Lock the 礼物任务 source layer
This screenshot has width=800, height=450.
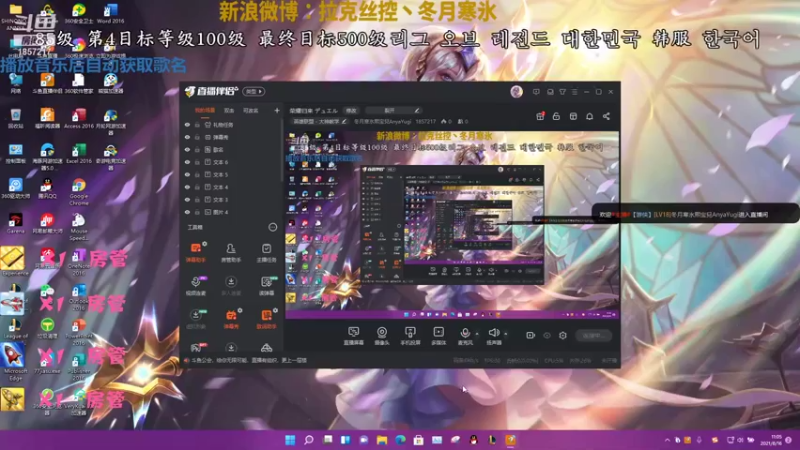[x=197, y=124]
